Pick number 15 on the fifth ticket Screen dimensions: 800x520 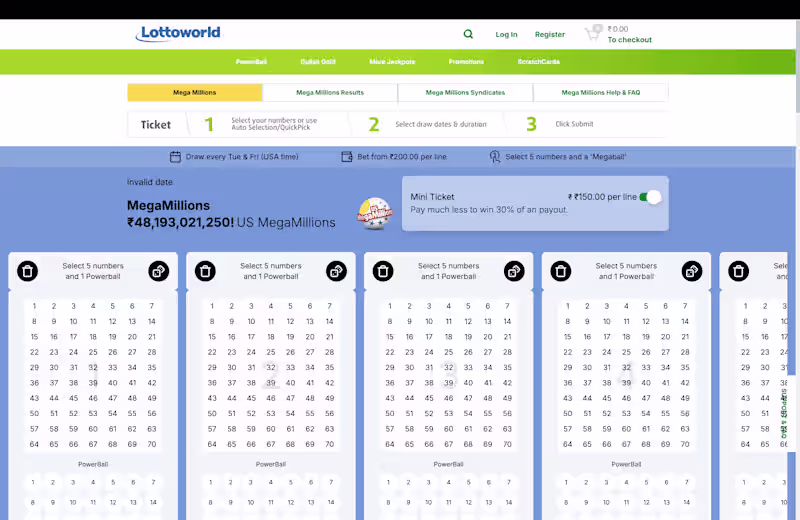(x=745, y=337)
